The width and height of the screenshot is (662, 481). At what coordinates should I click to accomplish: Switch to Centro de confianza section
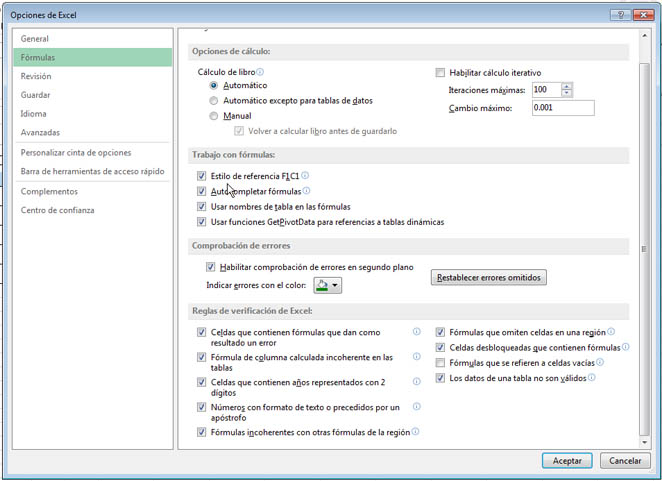[x=58, y=210]
